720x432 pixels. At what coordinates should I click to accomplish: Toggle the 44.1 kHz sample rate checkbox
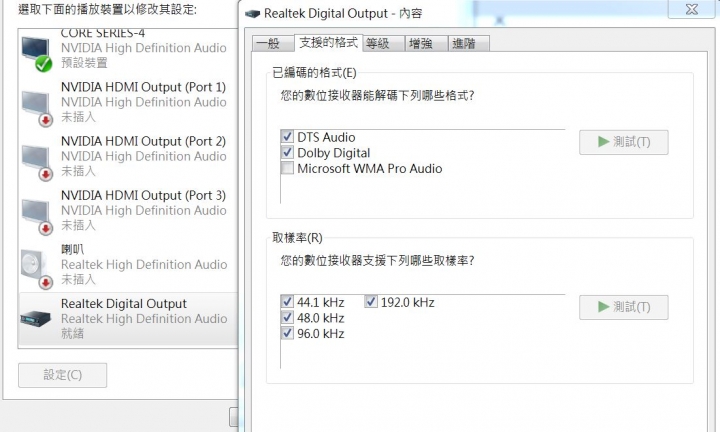point(287,302)
